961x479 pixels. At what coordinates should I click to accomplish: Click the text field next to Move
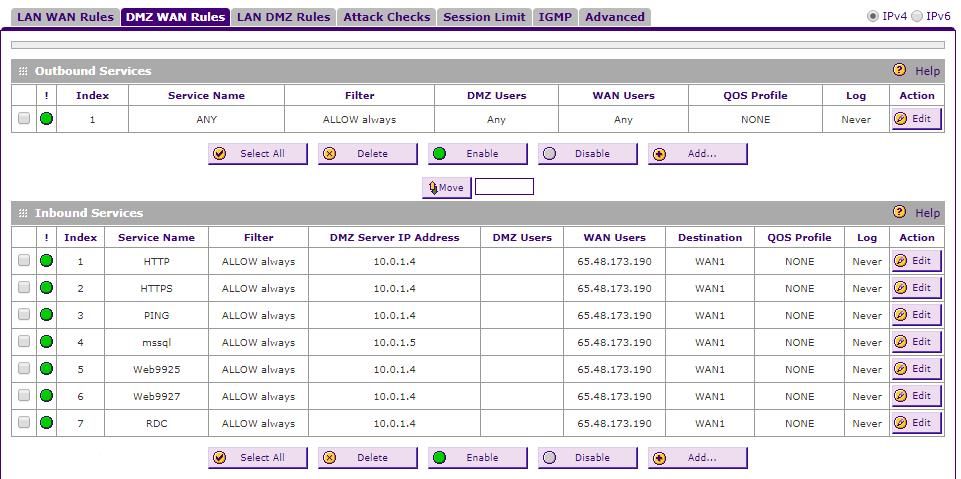(x=504, y=187)
